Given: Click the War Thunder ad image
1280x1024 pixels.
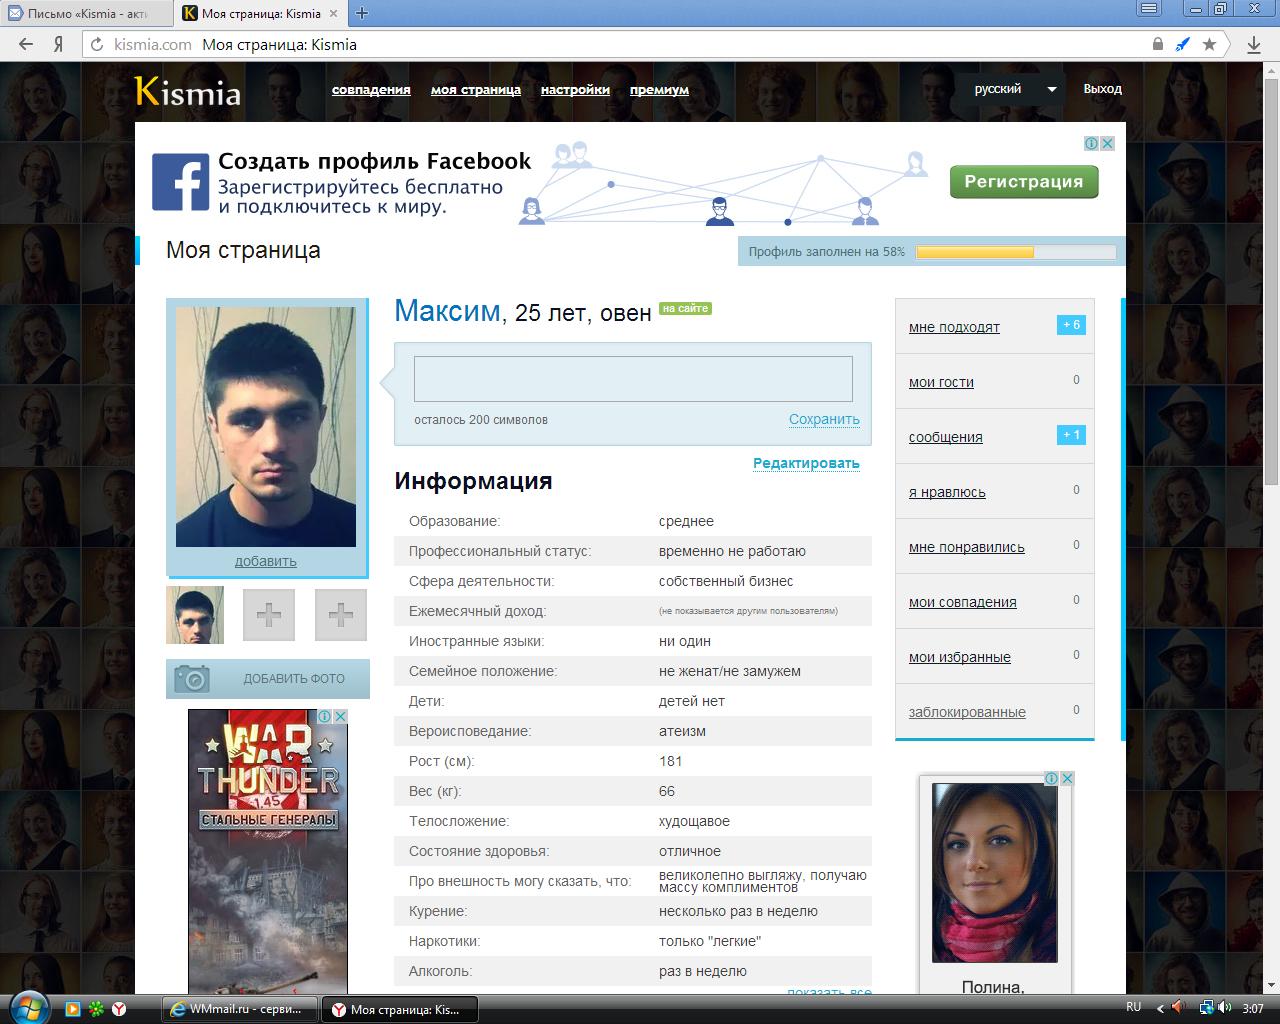Looking at the screenshot, I should click(268, 851).
